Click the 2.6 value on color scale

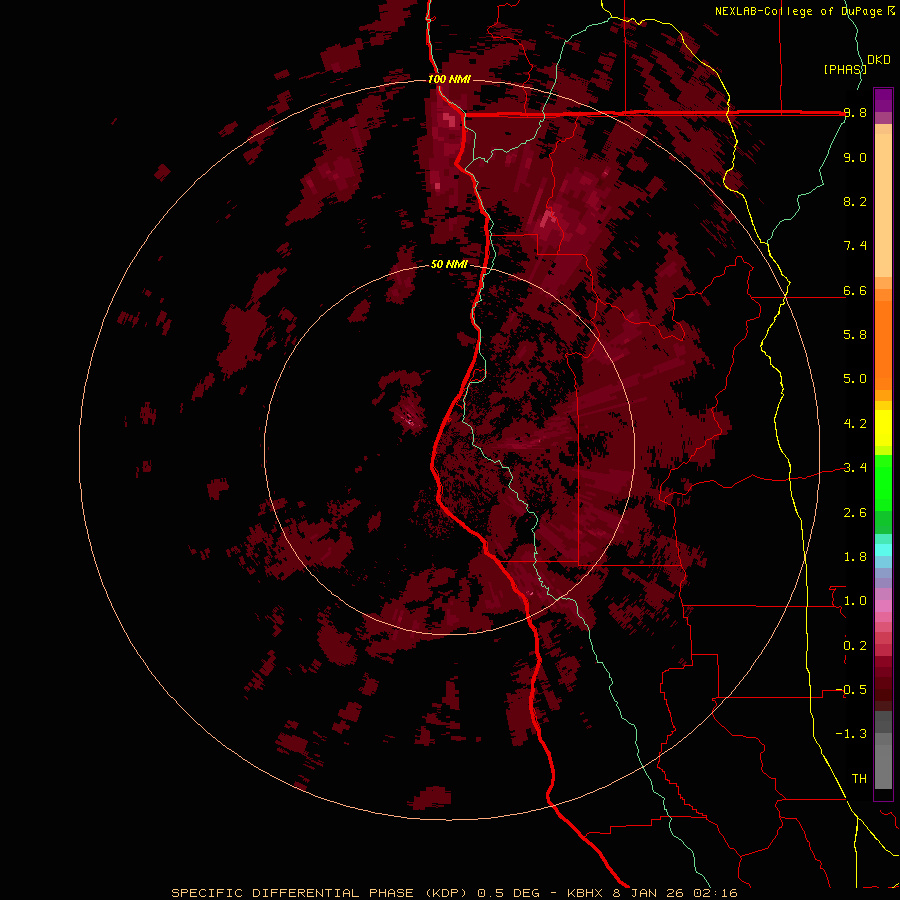(x=855, y=513)
